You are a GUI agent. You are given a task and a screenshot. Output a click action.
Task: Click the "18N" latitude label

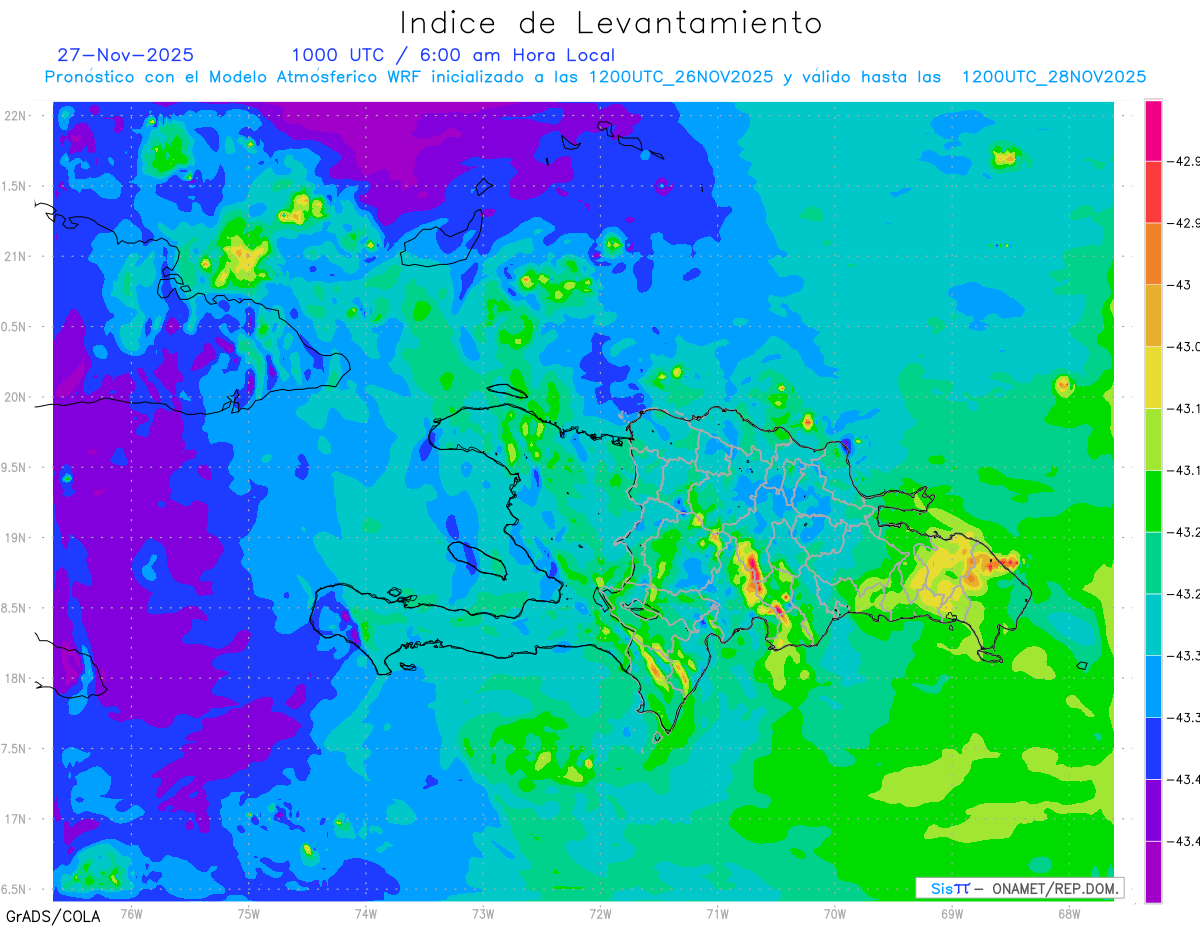[15, 678]
